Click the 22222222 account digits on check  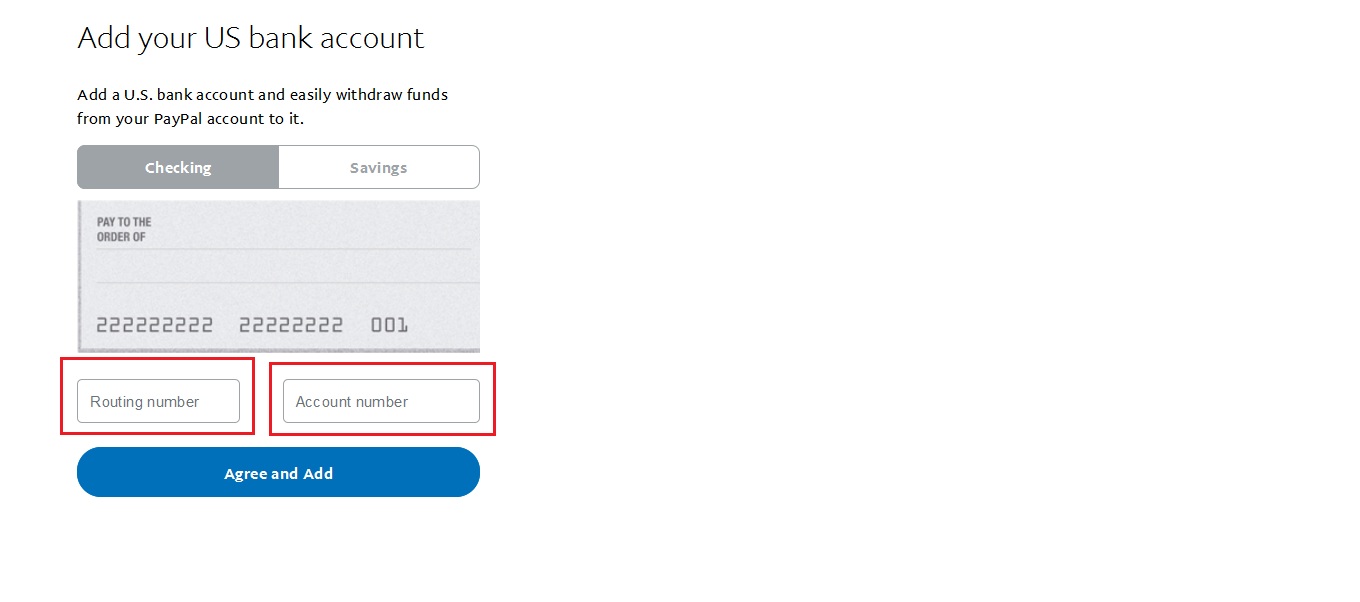pos(291,325)
